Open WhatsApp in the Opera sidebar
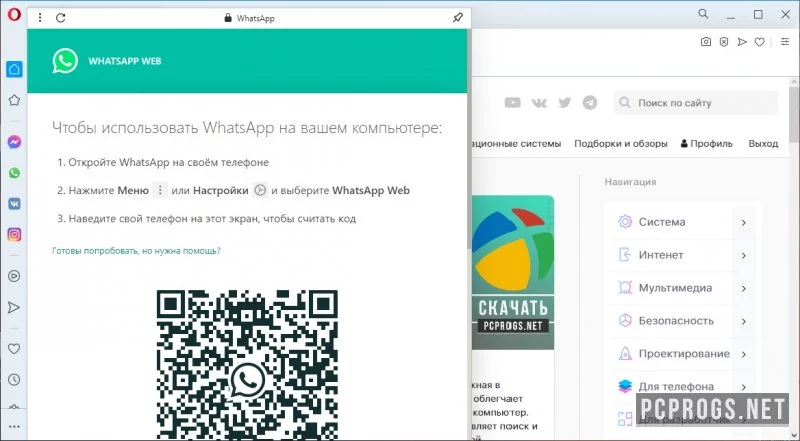This screenshot has height=441, width=800. pos(14,173)
